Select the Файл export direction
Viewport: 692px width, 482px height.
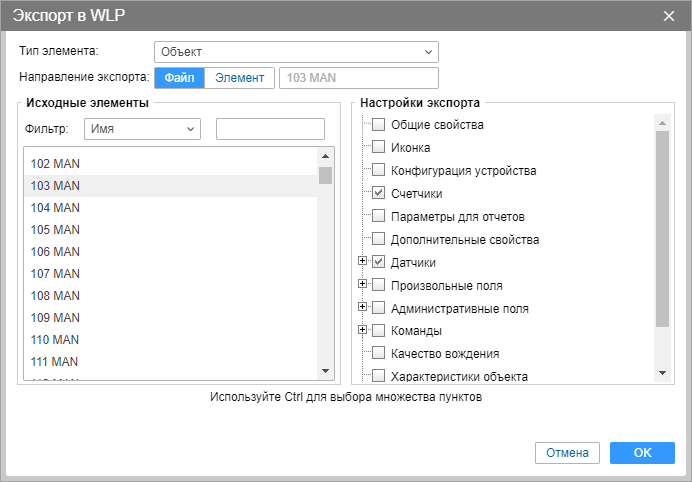pos(179,78)
